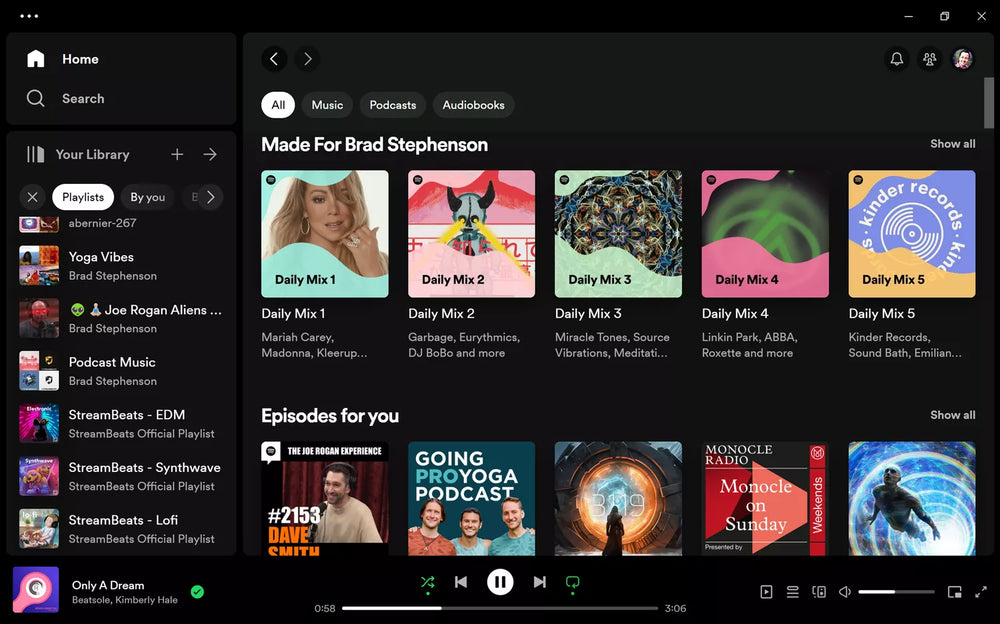
Task: Mute audio with the speaker icon
Action: 845,592
